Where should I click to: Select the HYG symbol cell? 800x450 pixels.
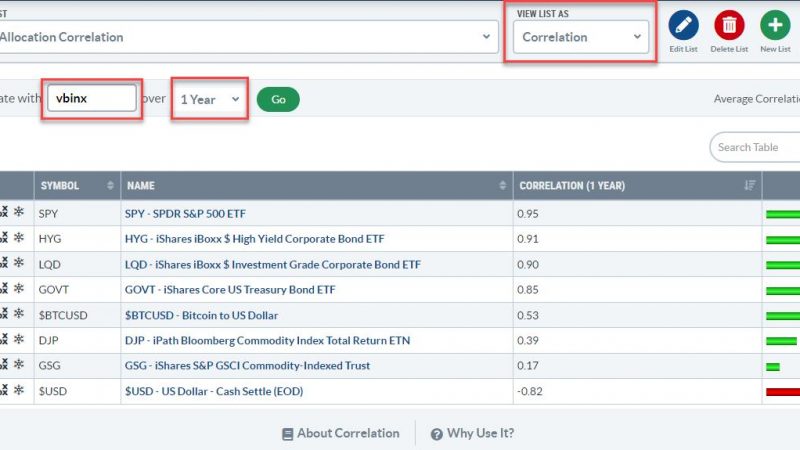pos(77,239)
